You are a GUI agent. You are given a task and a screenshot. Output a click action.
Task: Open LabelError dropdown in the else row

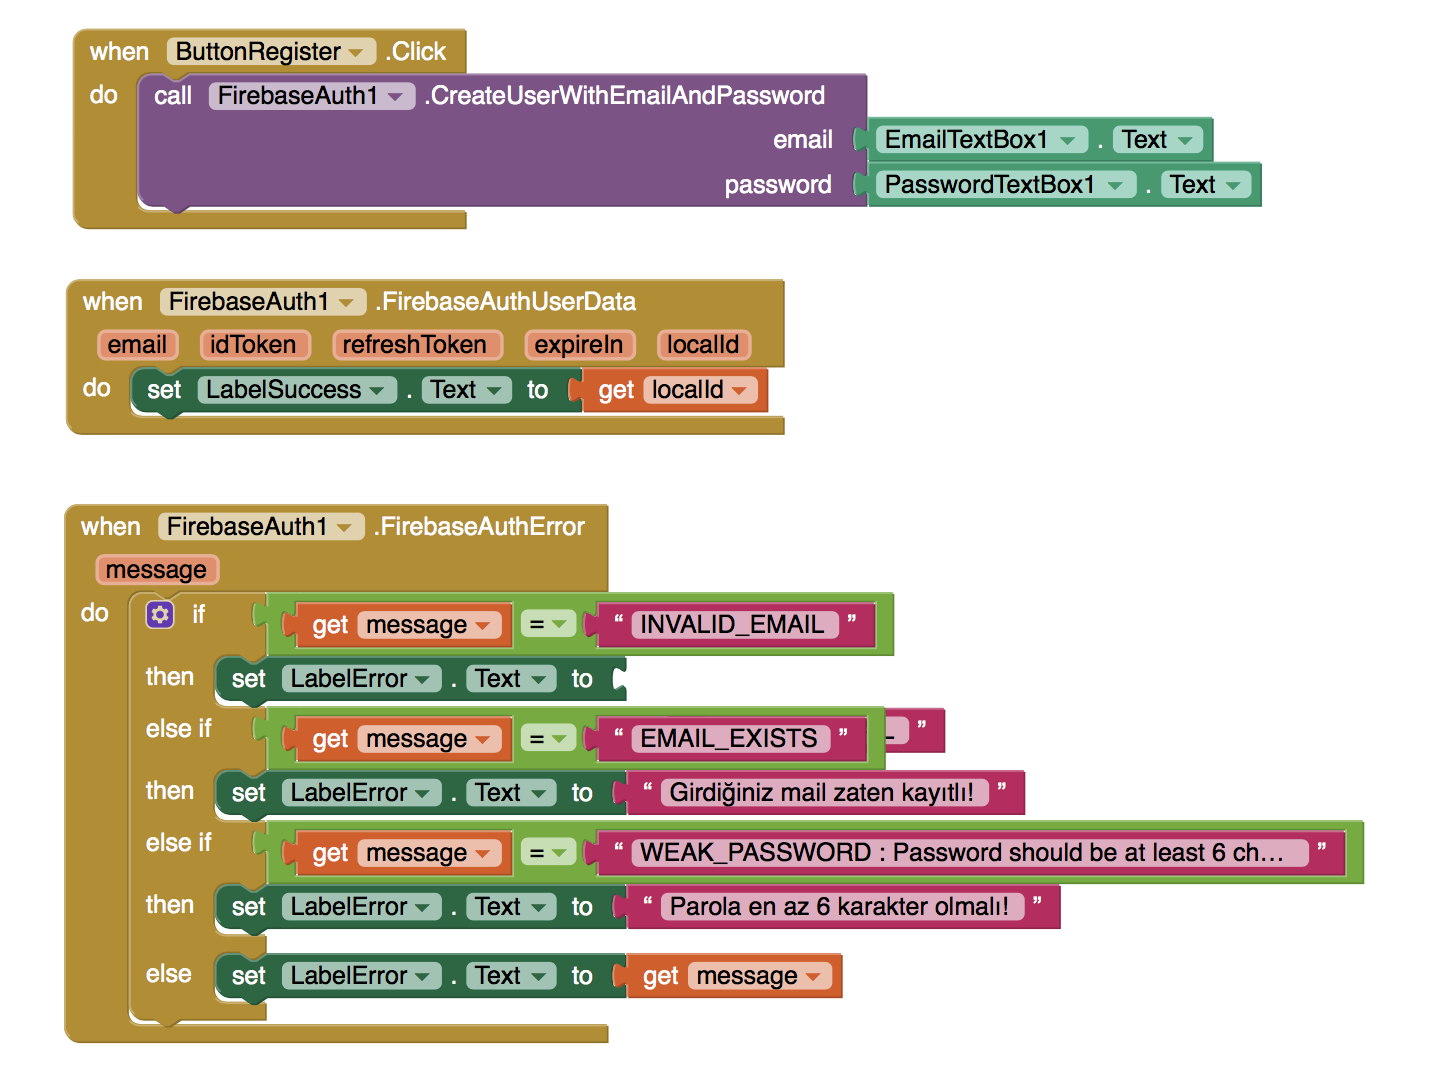tap(361, 976)
